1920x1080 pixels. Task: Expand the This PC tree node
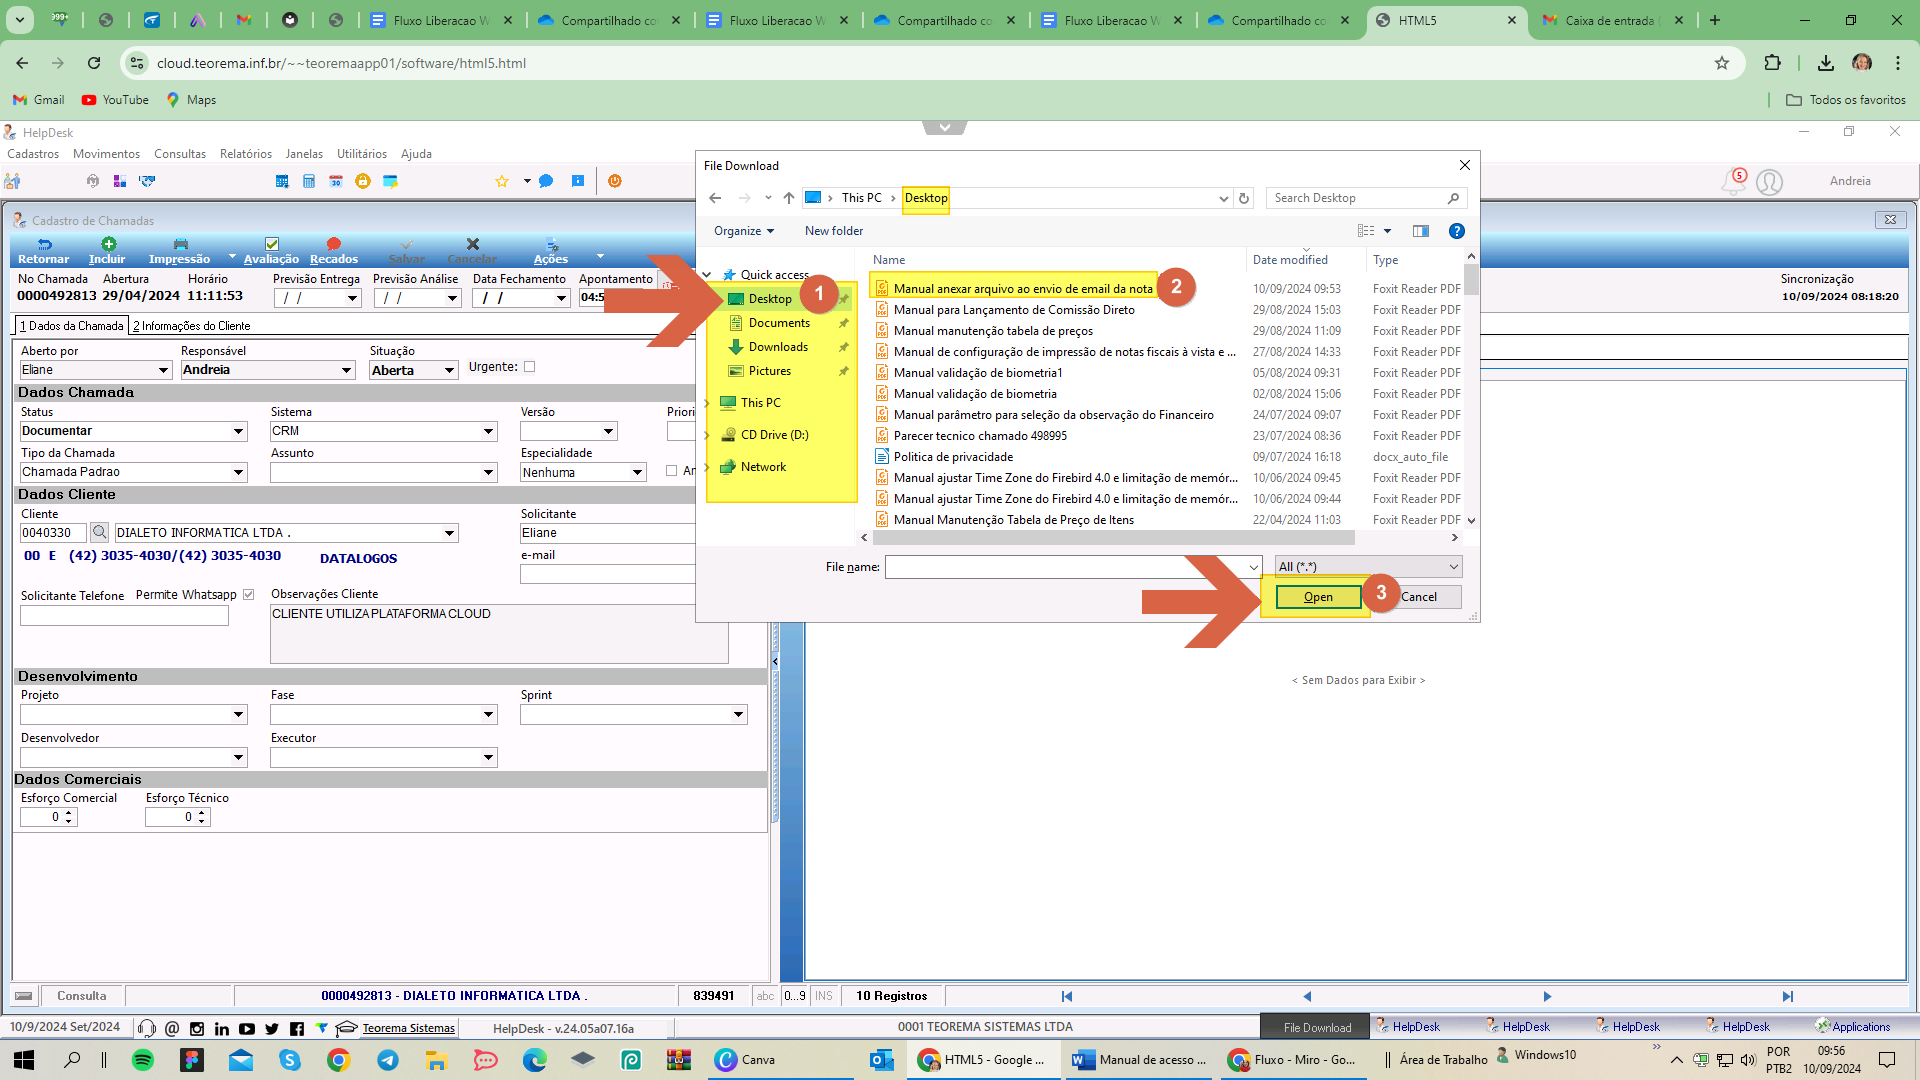tap(708, 403)
